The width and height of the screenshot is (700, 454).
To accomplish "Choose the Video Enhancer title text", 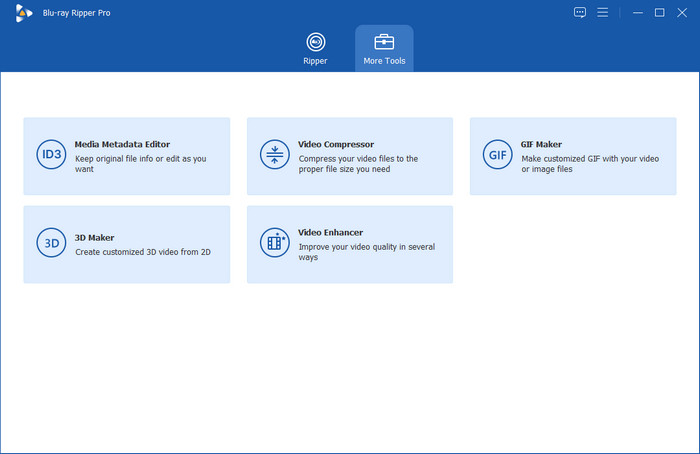I will 332,232.
